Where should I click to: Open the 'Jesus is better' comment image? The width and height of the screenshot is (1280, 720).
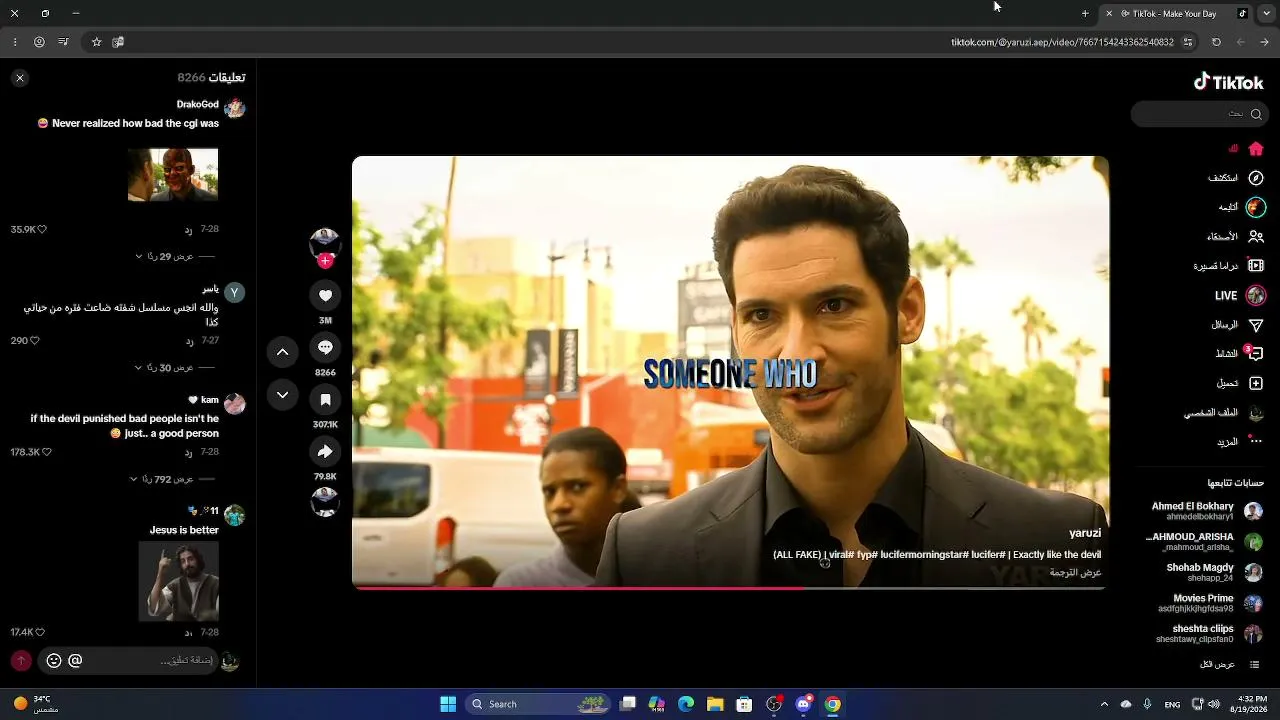pyautogui.click(x=178, y=581)
